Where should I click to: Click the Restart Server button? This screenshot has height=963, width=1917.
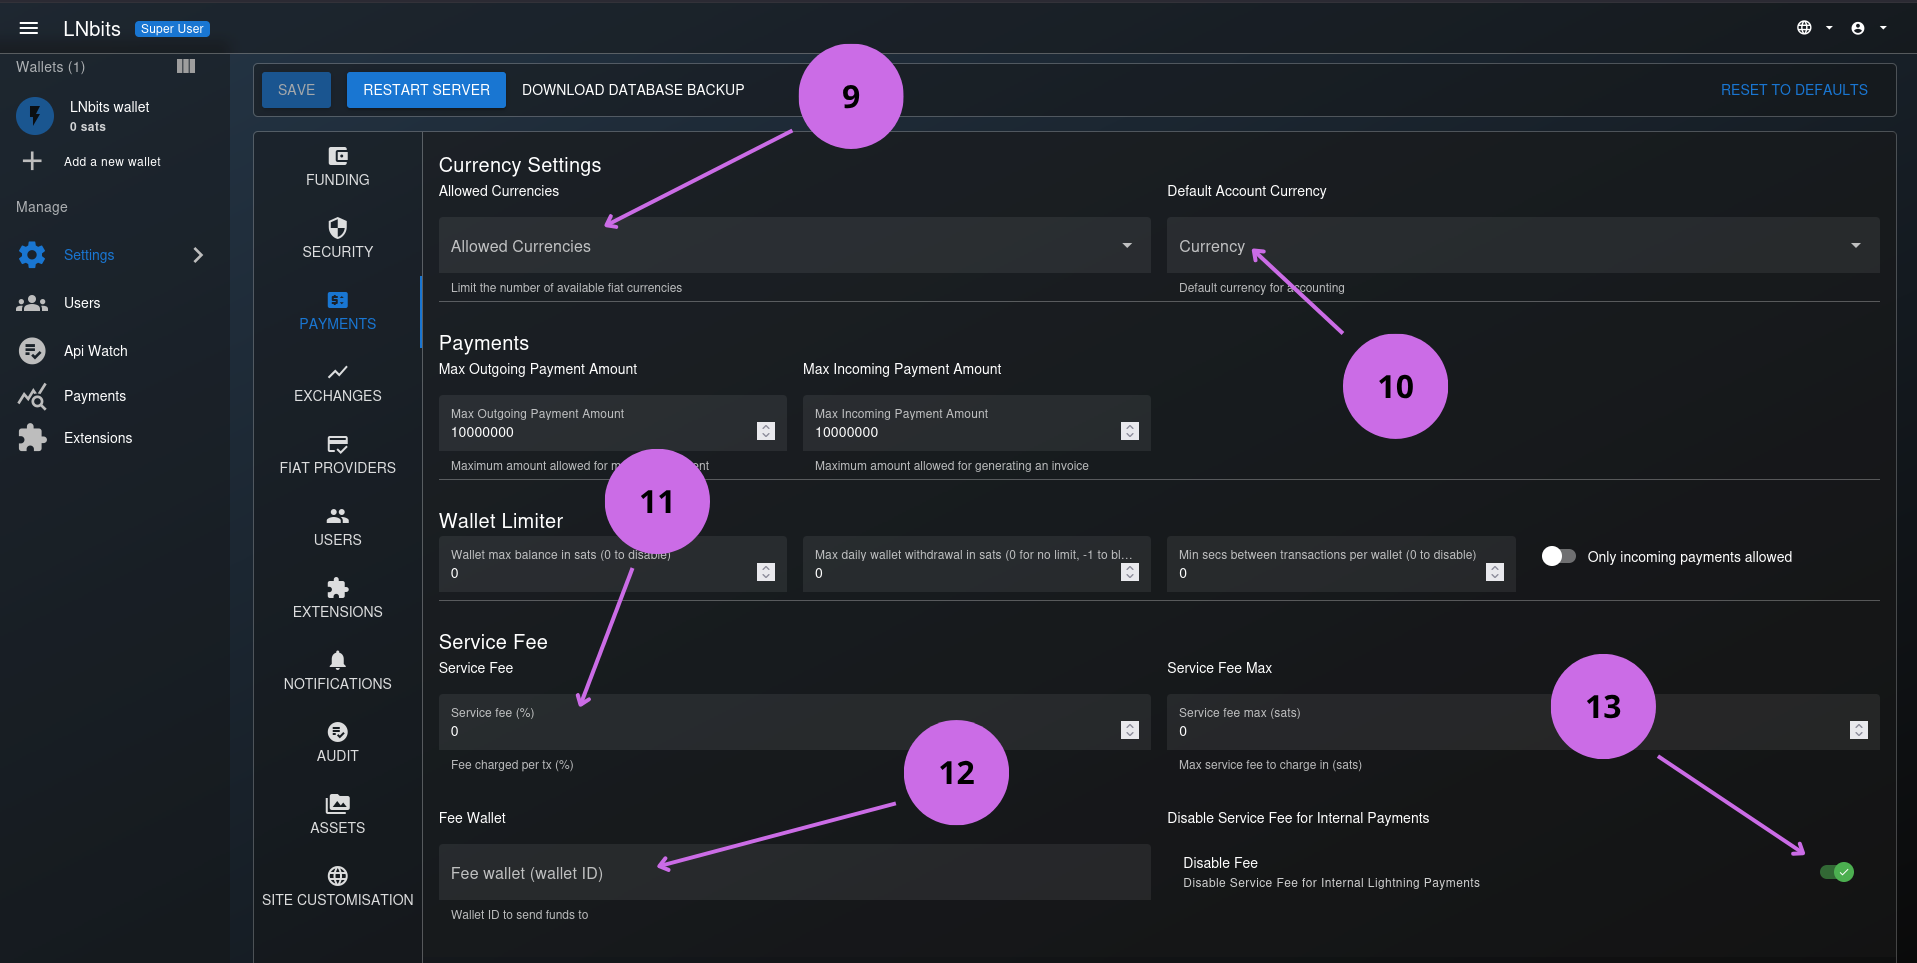click(x=426, y=90)
